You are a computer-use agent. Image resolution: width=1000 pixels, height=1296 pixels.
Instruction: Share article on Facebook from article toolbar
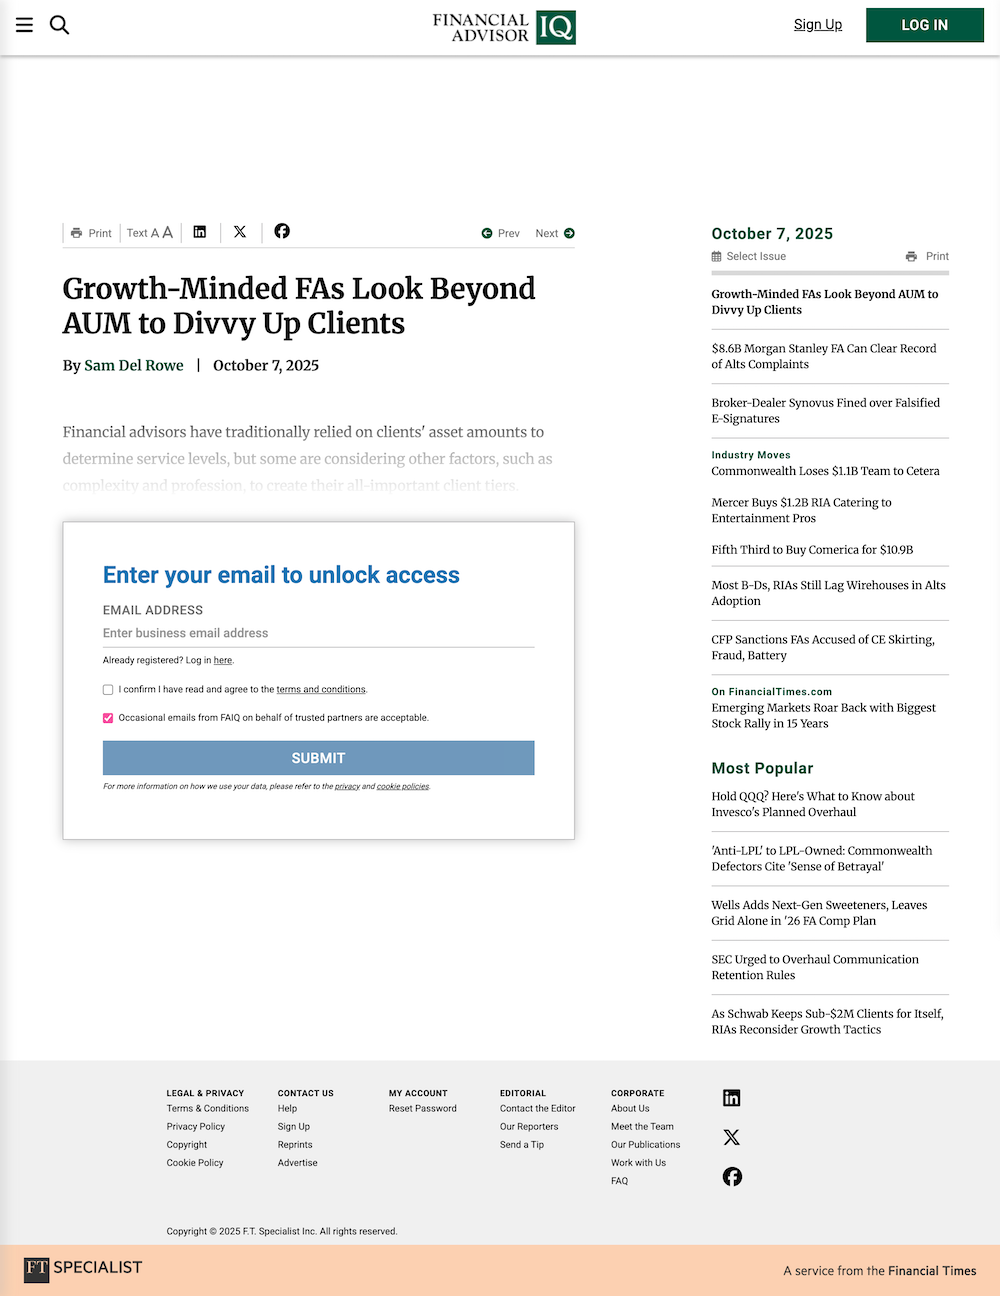tap(282, 231)
